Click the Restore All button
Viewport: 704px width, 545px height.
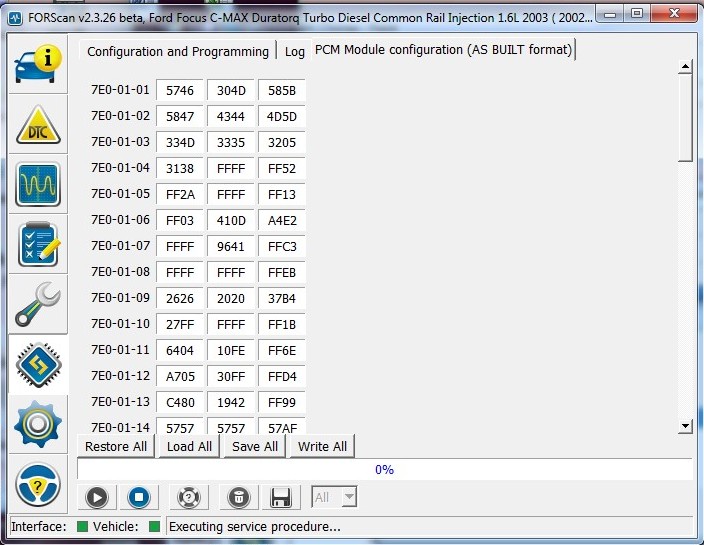116,446
